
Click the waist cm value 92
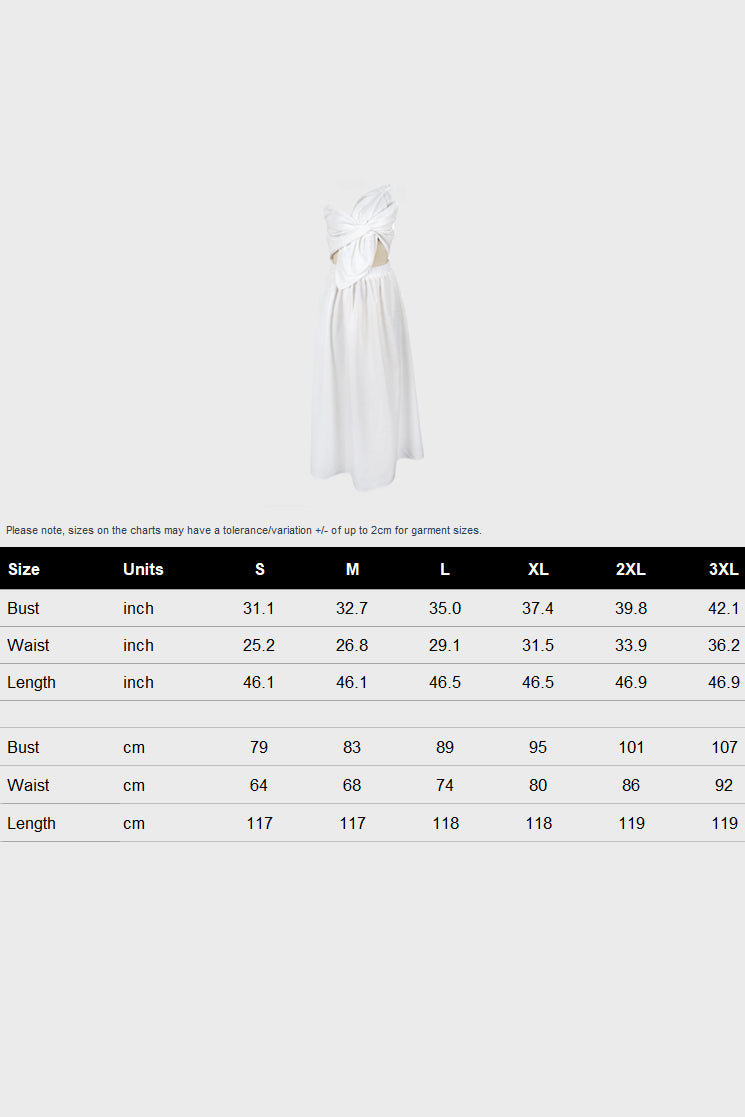[724, 785]
